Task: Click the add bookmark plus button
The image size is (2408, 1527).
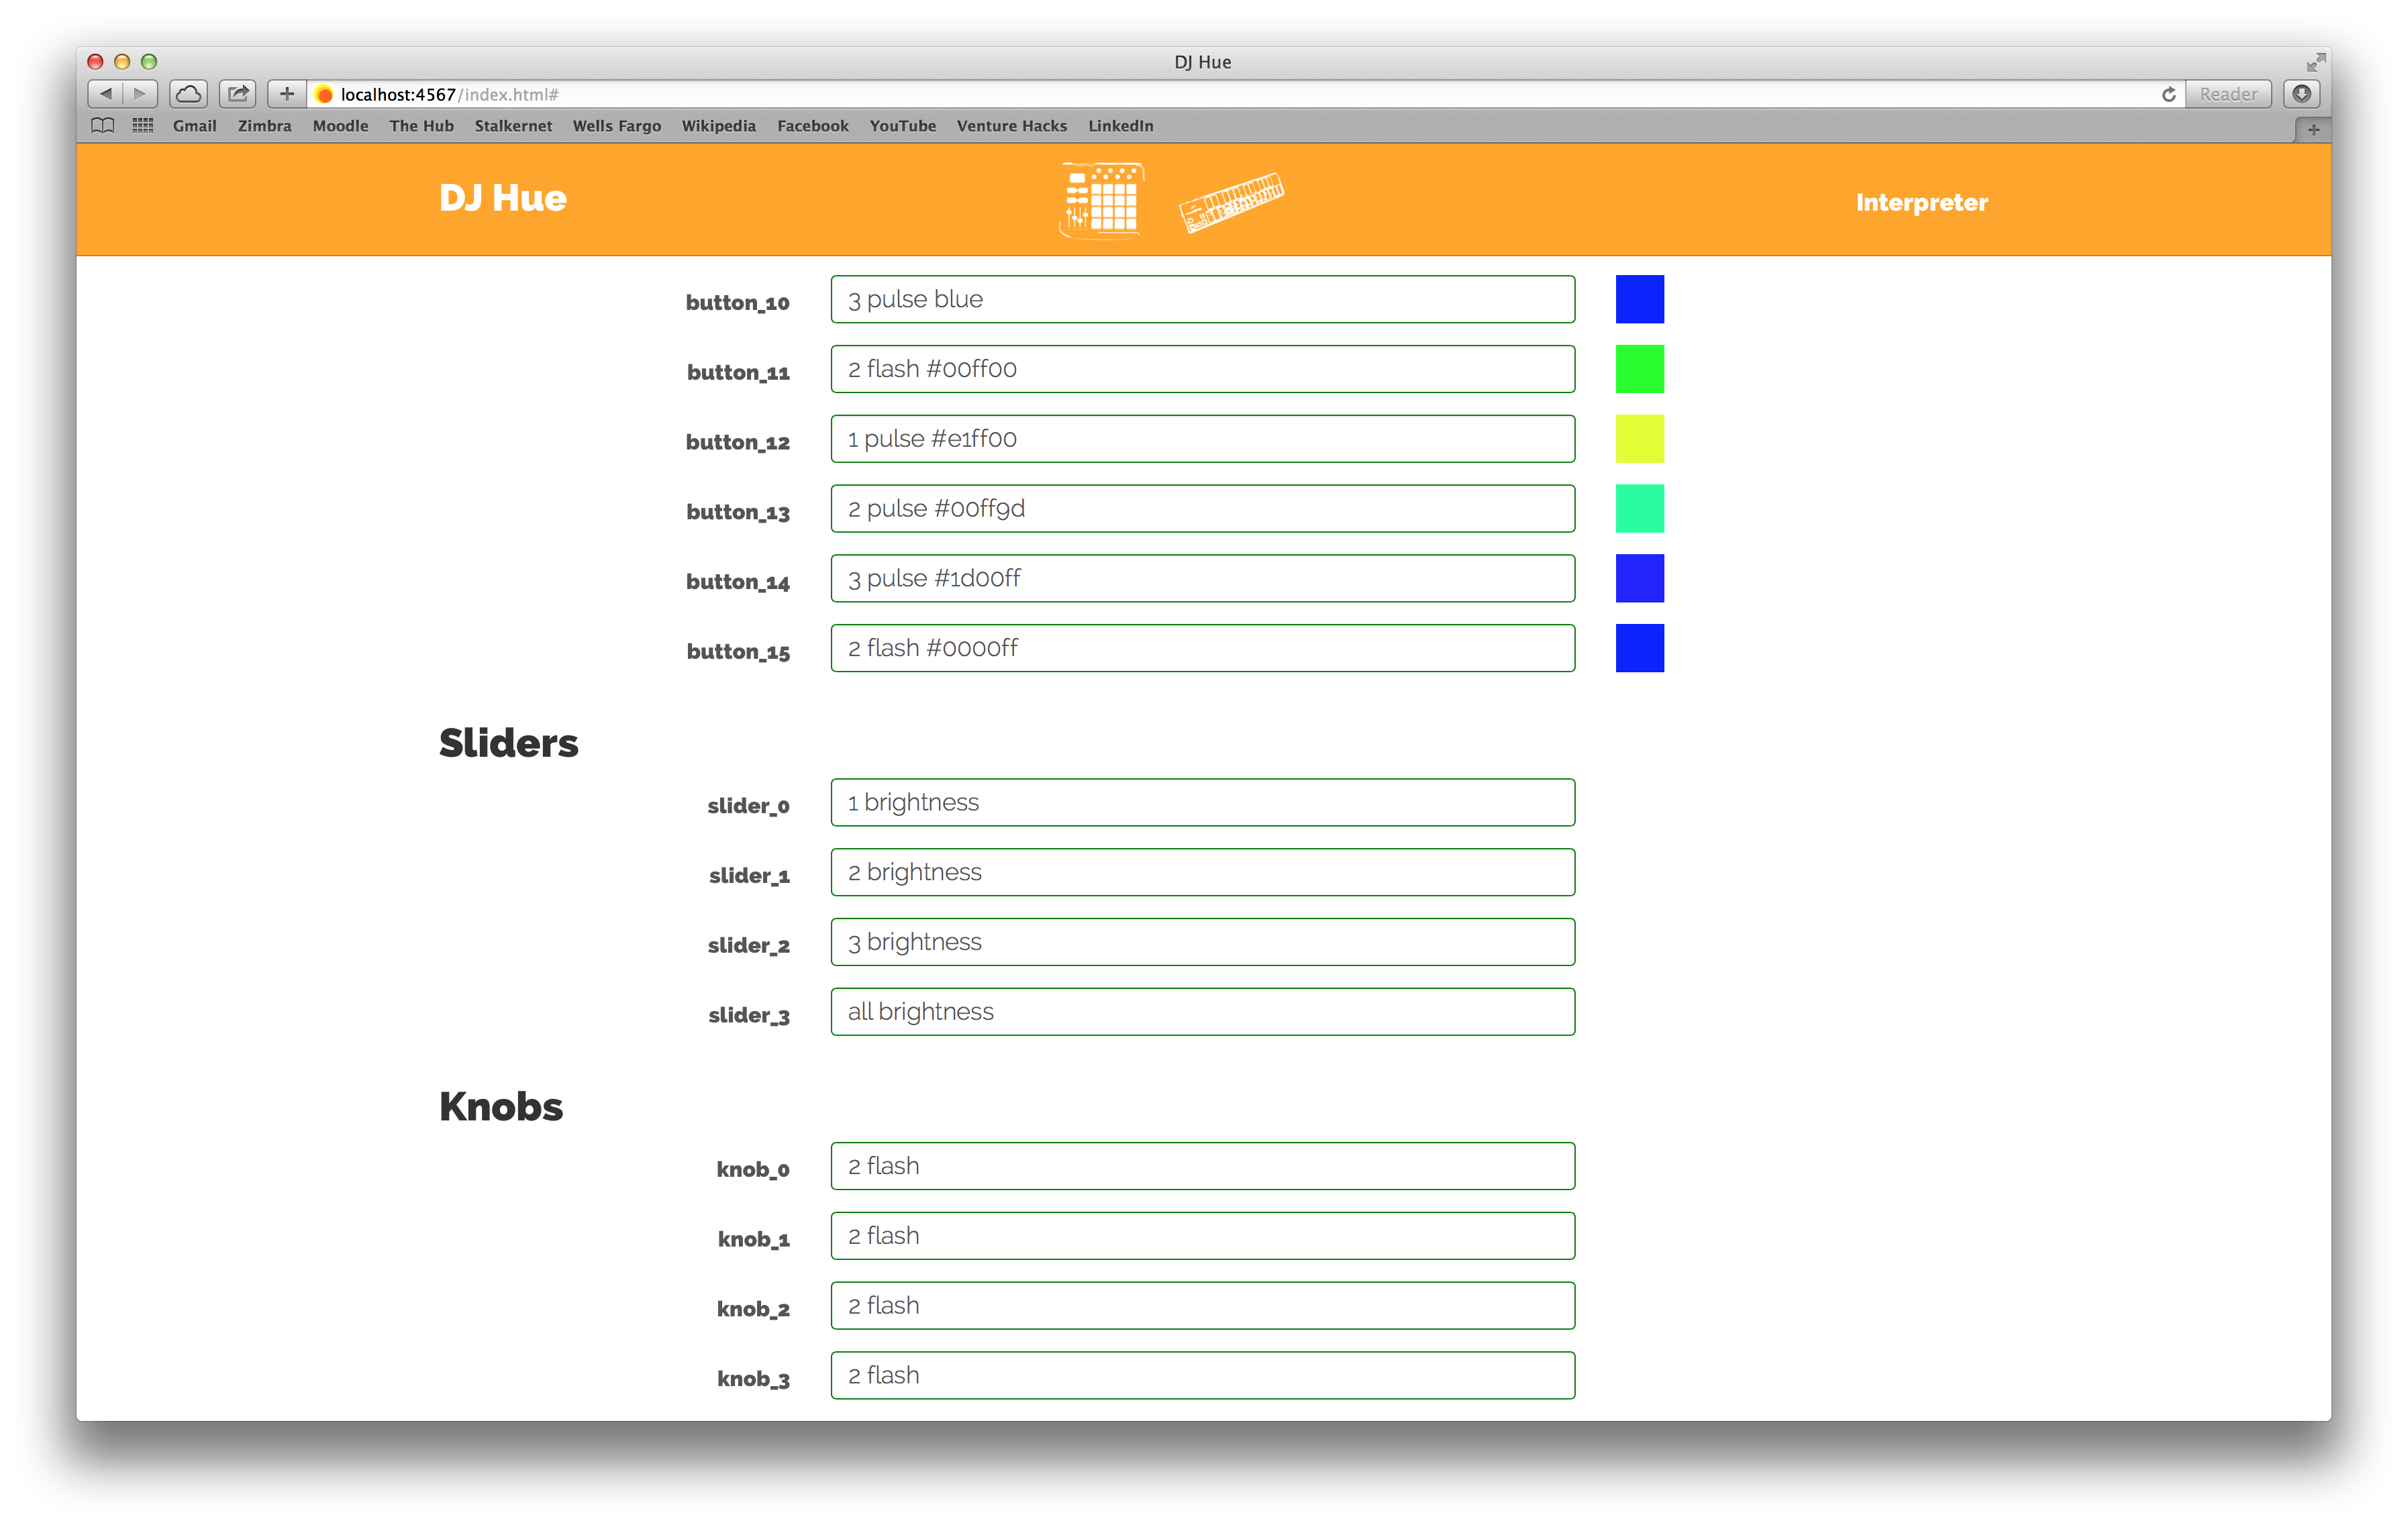Action: (x=287, y=94)
